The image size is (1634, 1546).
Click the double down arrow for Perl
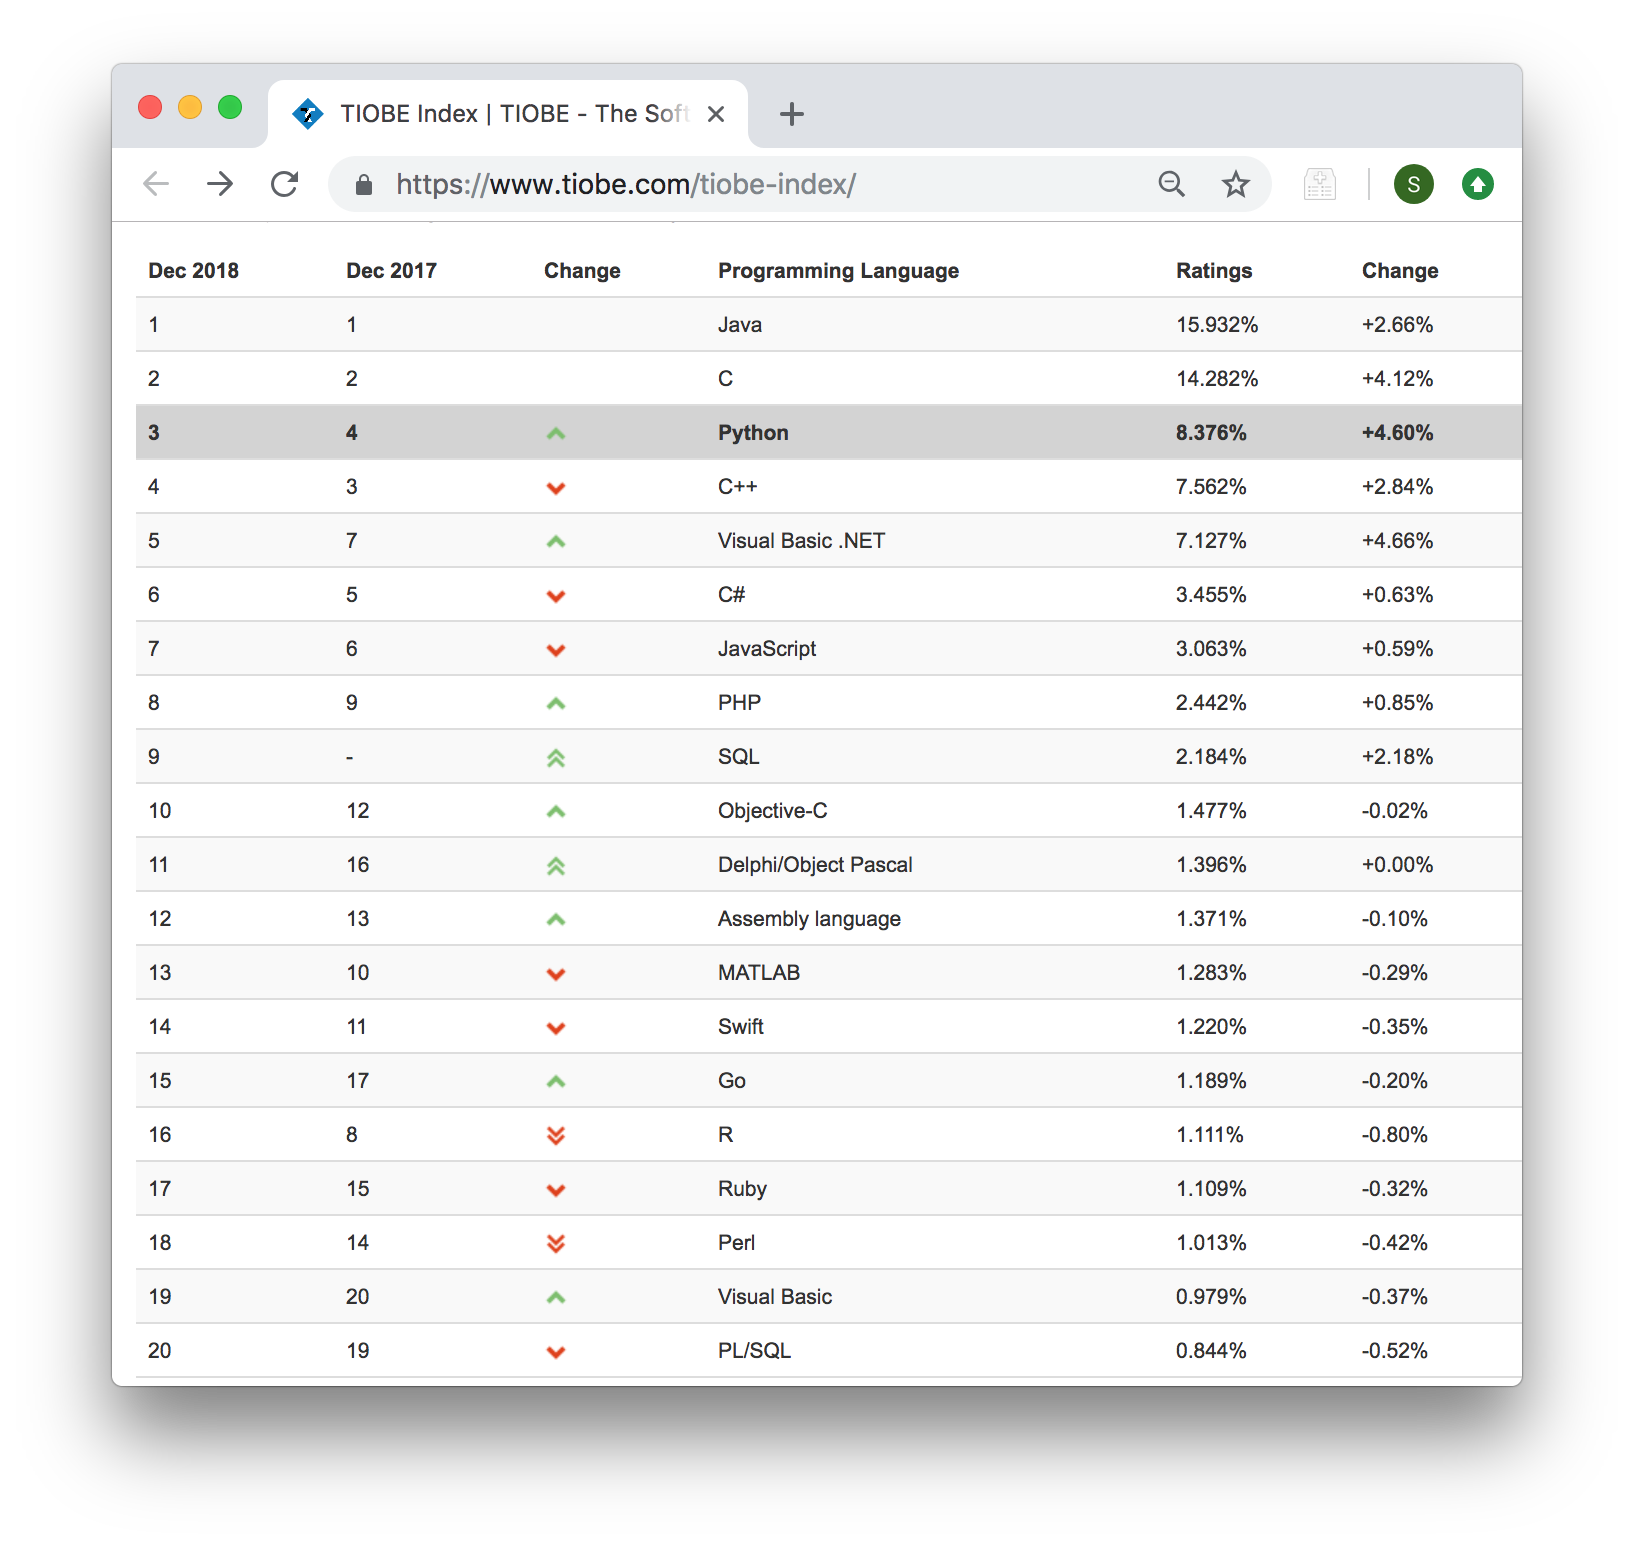coord(556,1243)
